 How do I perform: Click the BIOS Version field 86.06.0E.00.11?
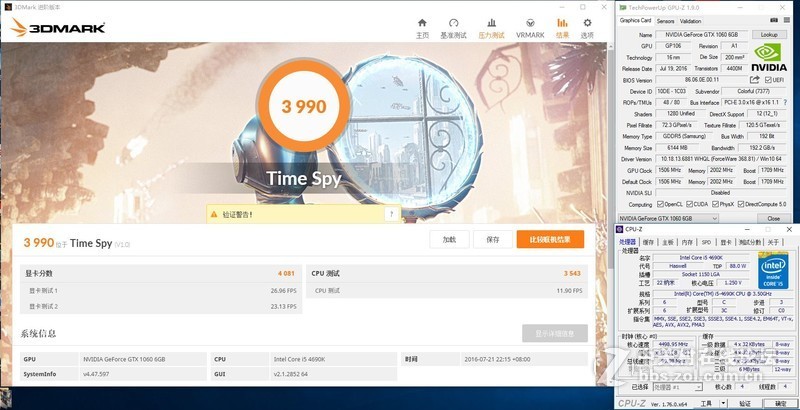(702, 80)
